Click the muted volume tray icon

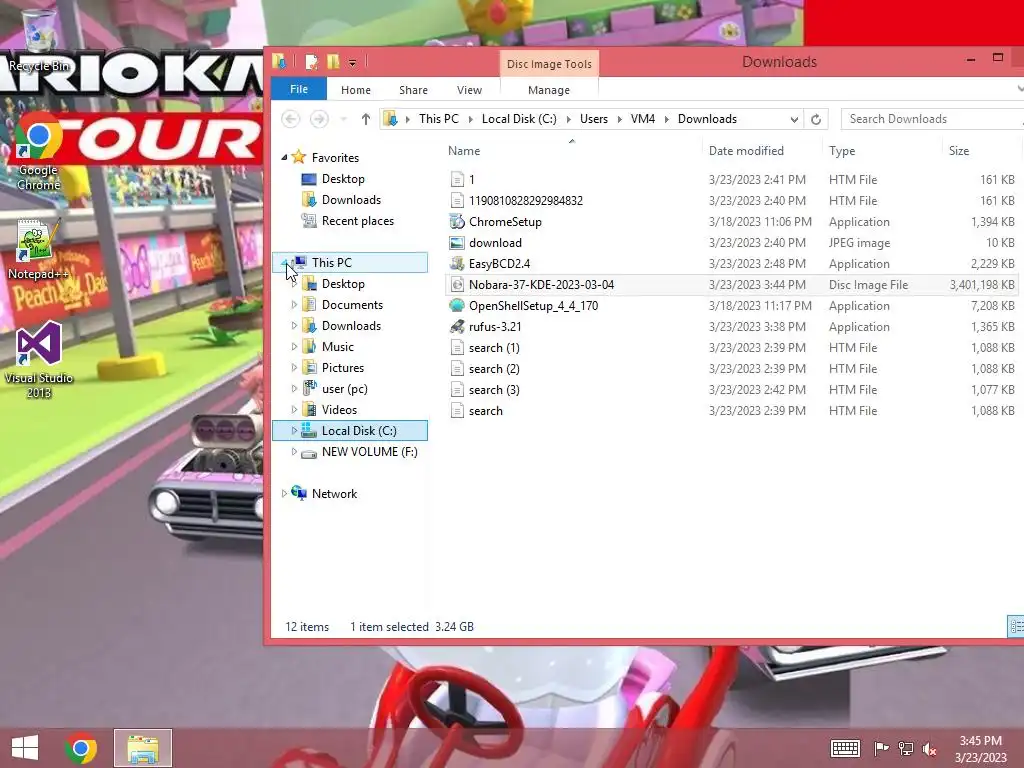pyautogui.click(x=929, y=748)
